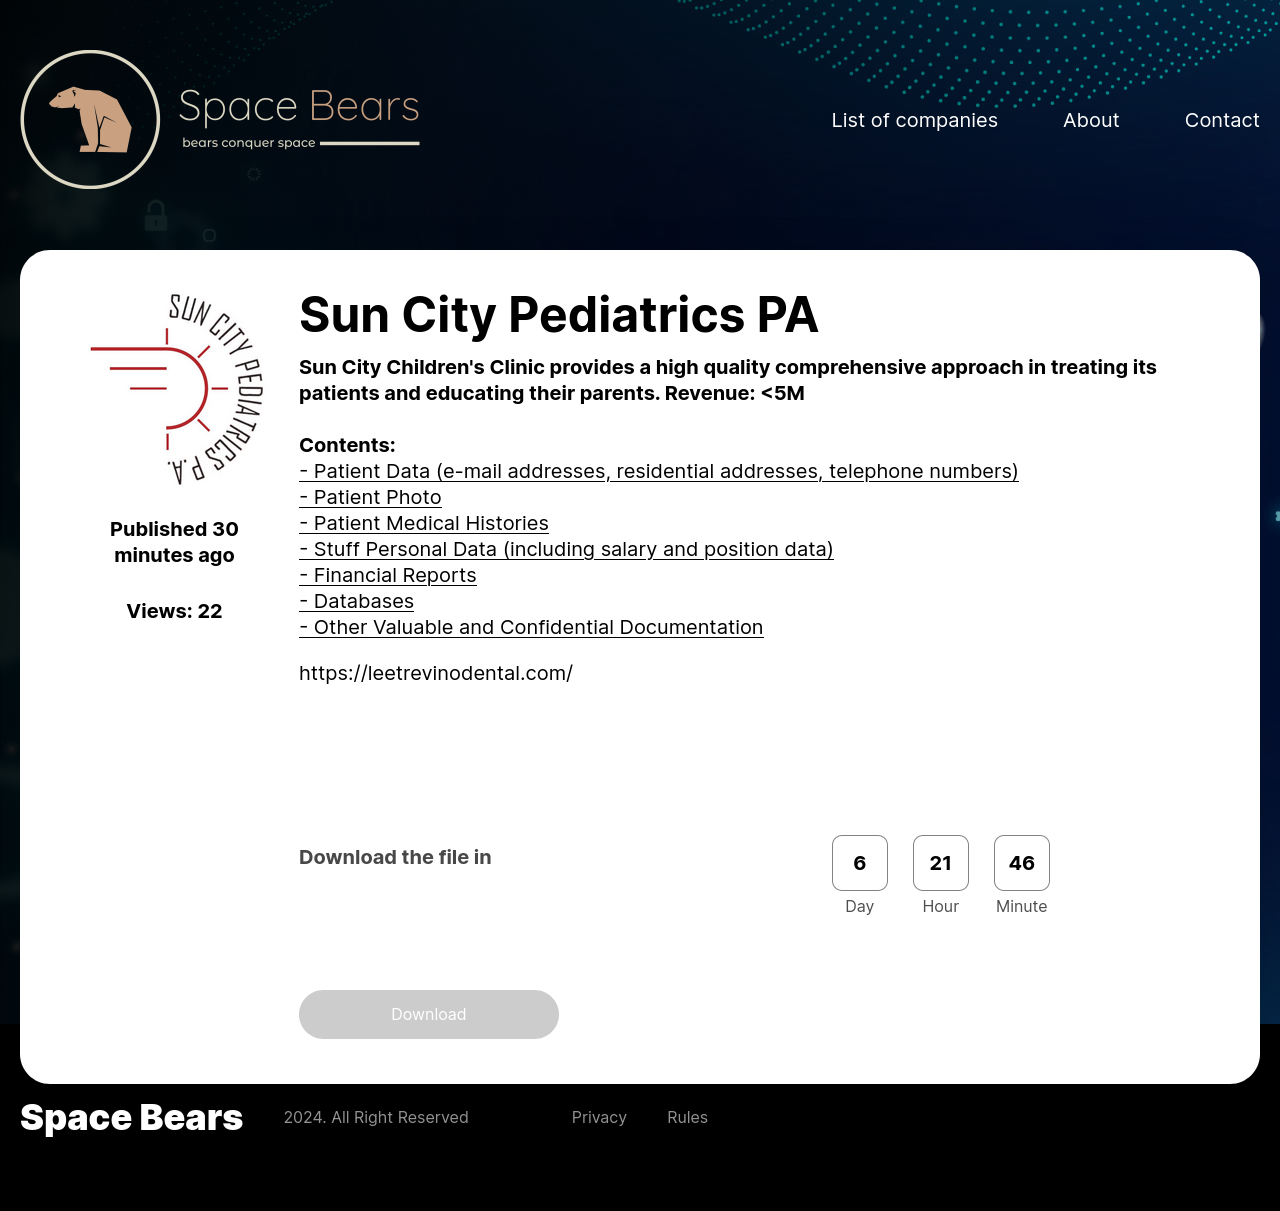Open the Databases link
Screen dimensions: 1280x1211
tap(356, 601)
